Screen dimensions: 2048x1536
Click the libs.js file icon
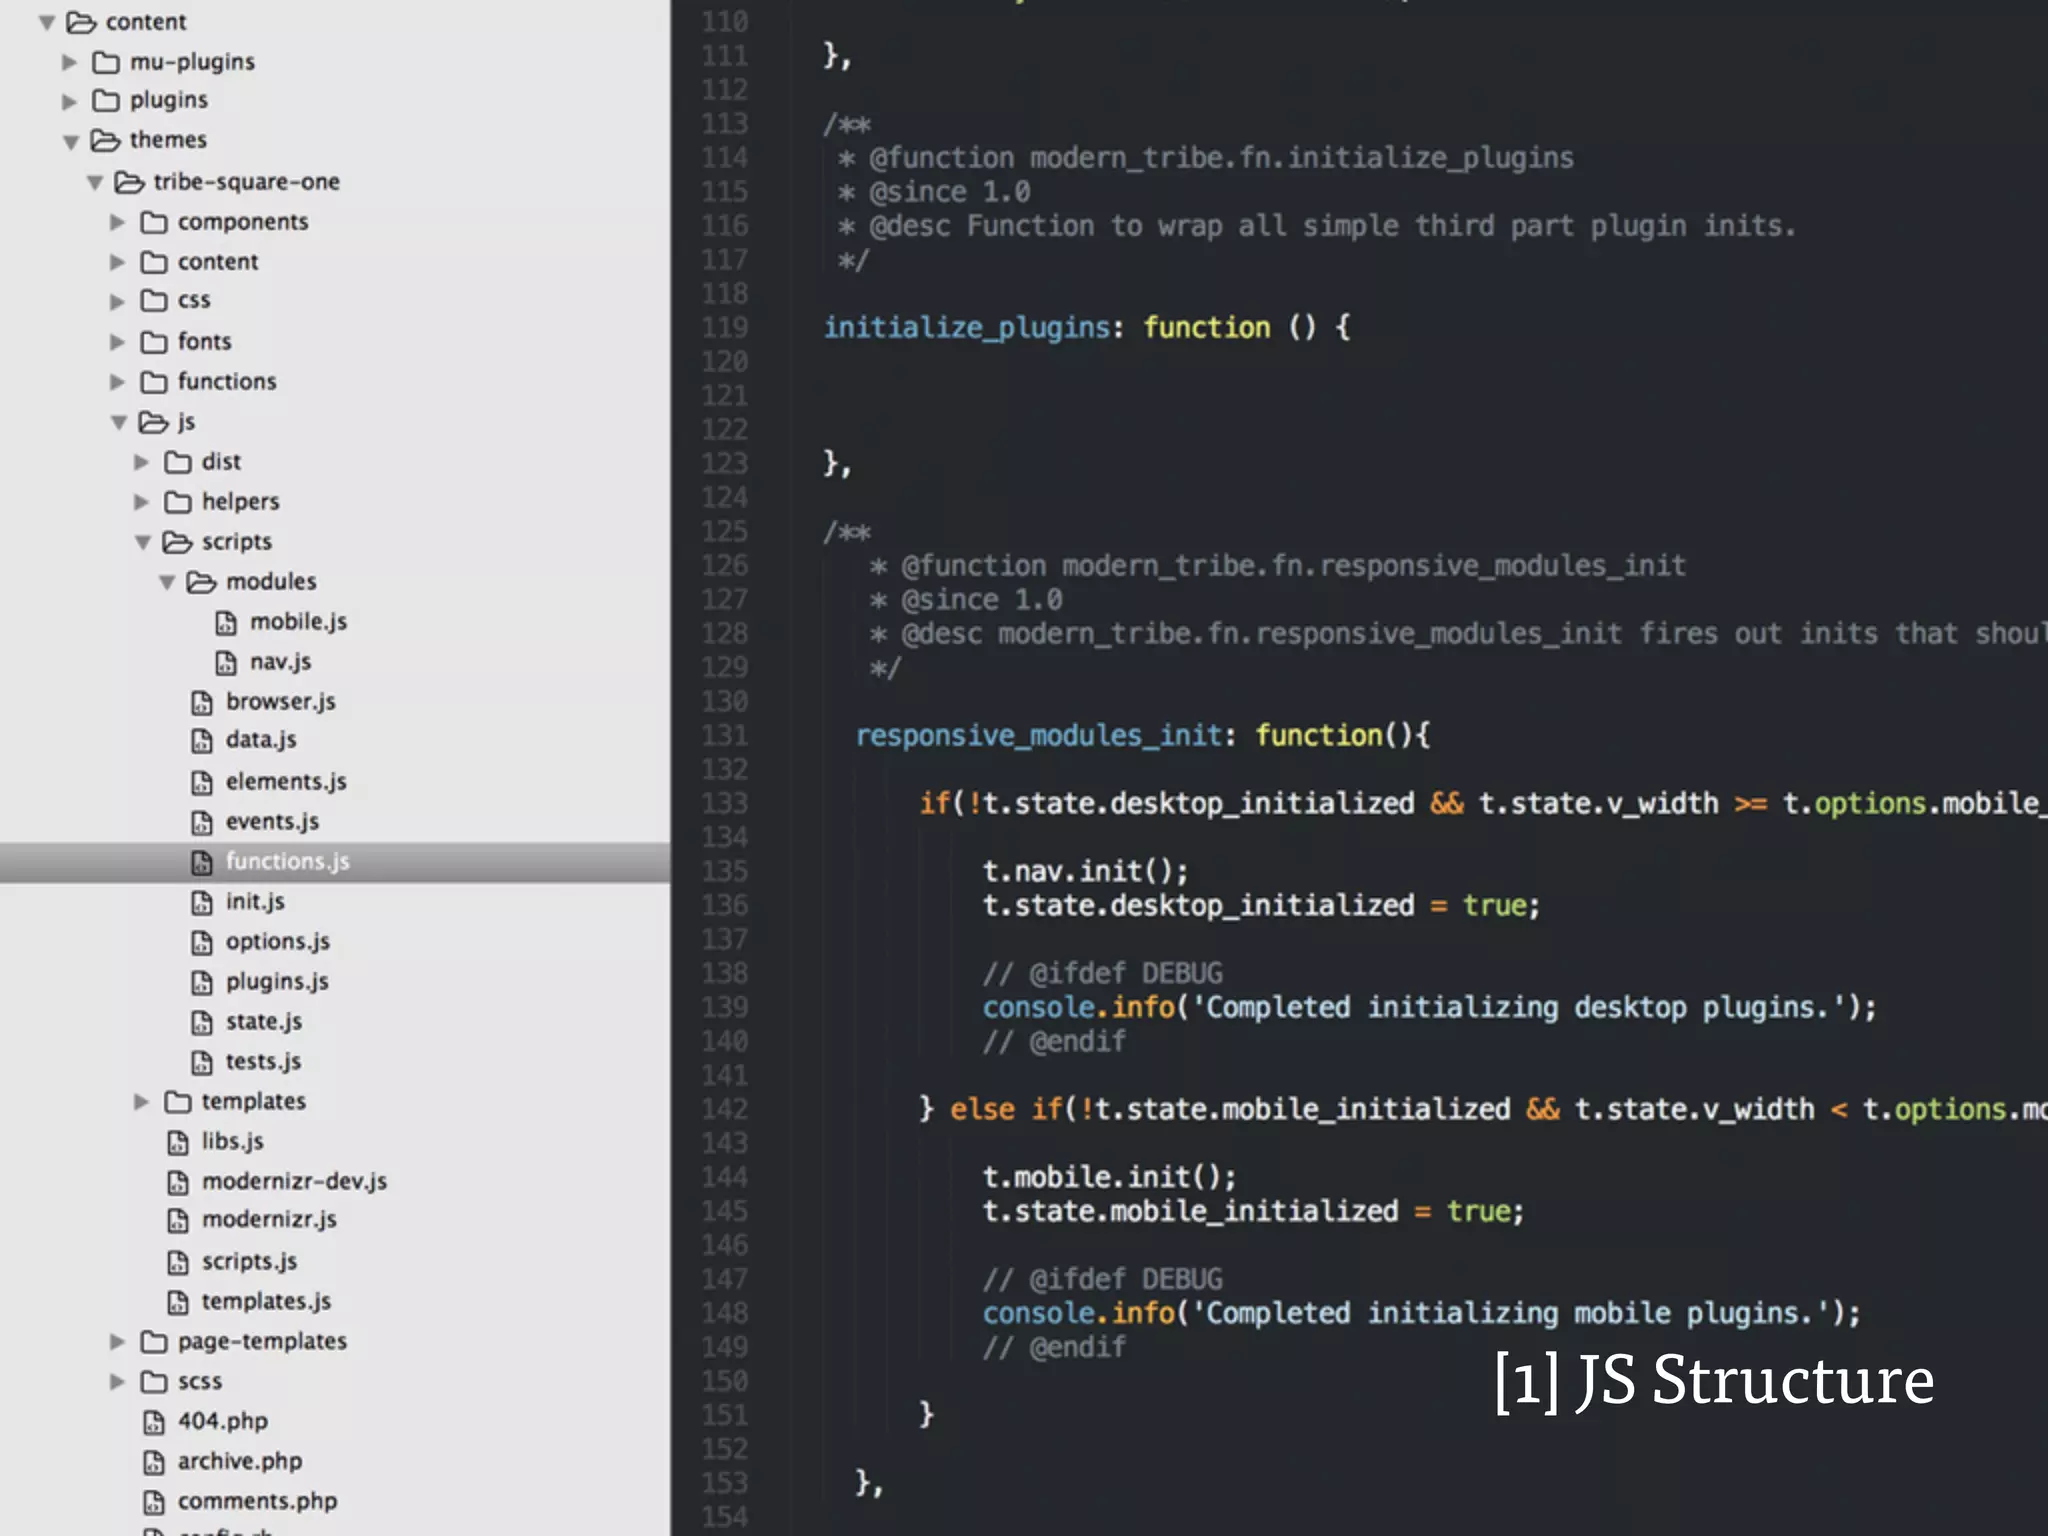(x=178, y=1143)
